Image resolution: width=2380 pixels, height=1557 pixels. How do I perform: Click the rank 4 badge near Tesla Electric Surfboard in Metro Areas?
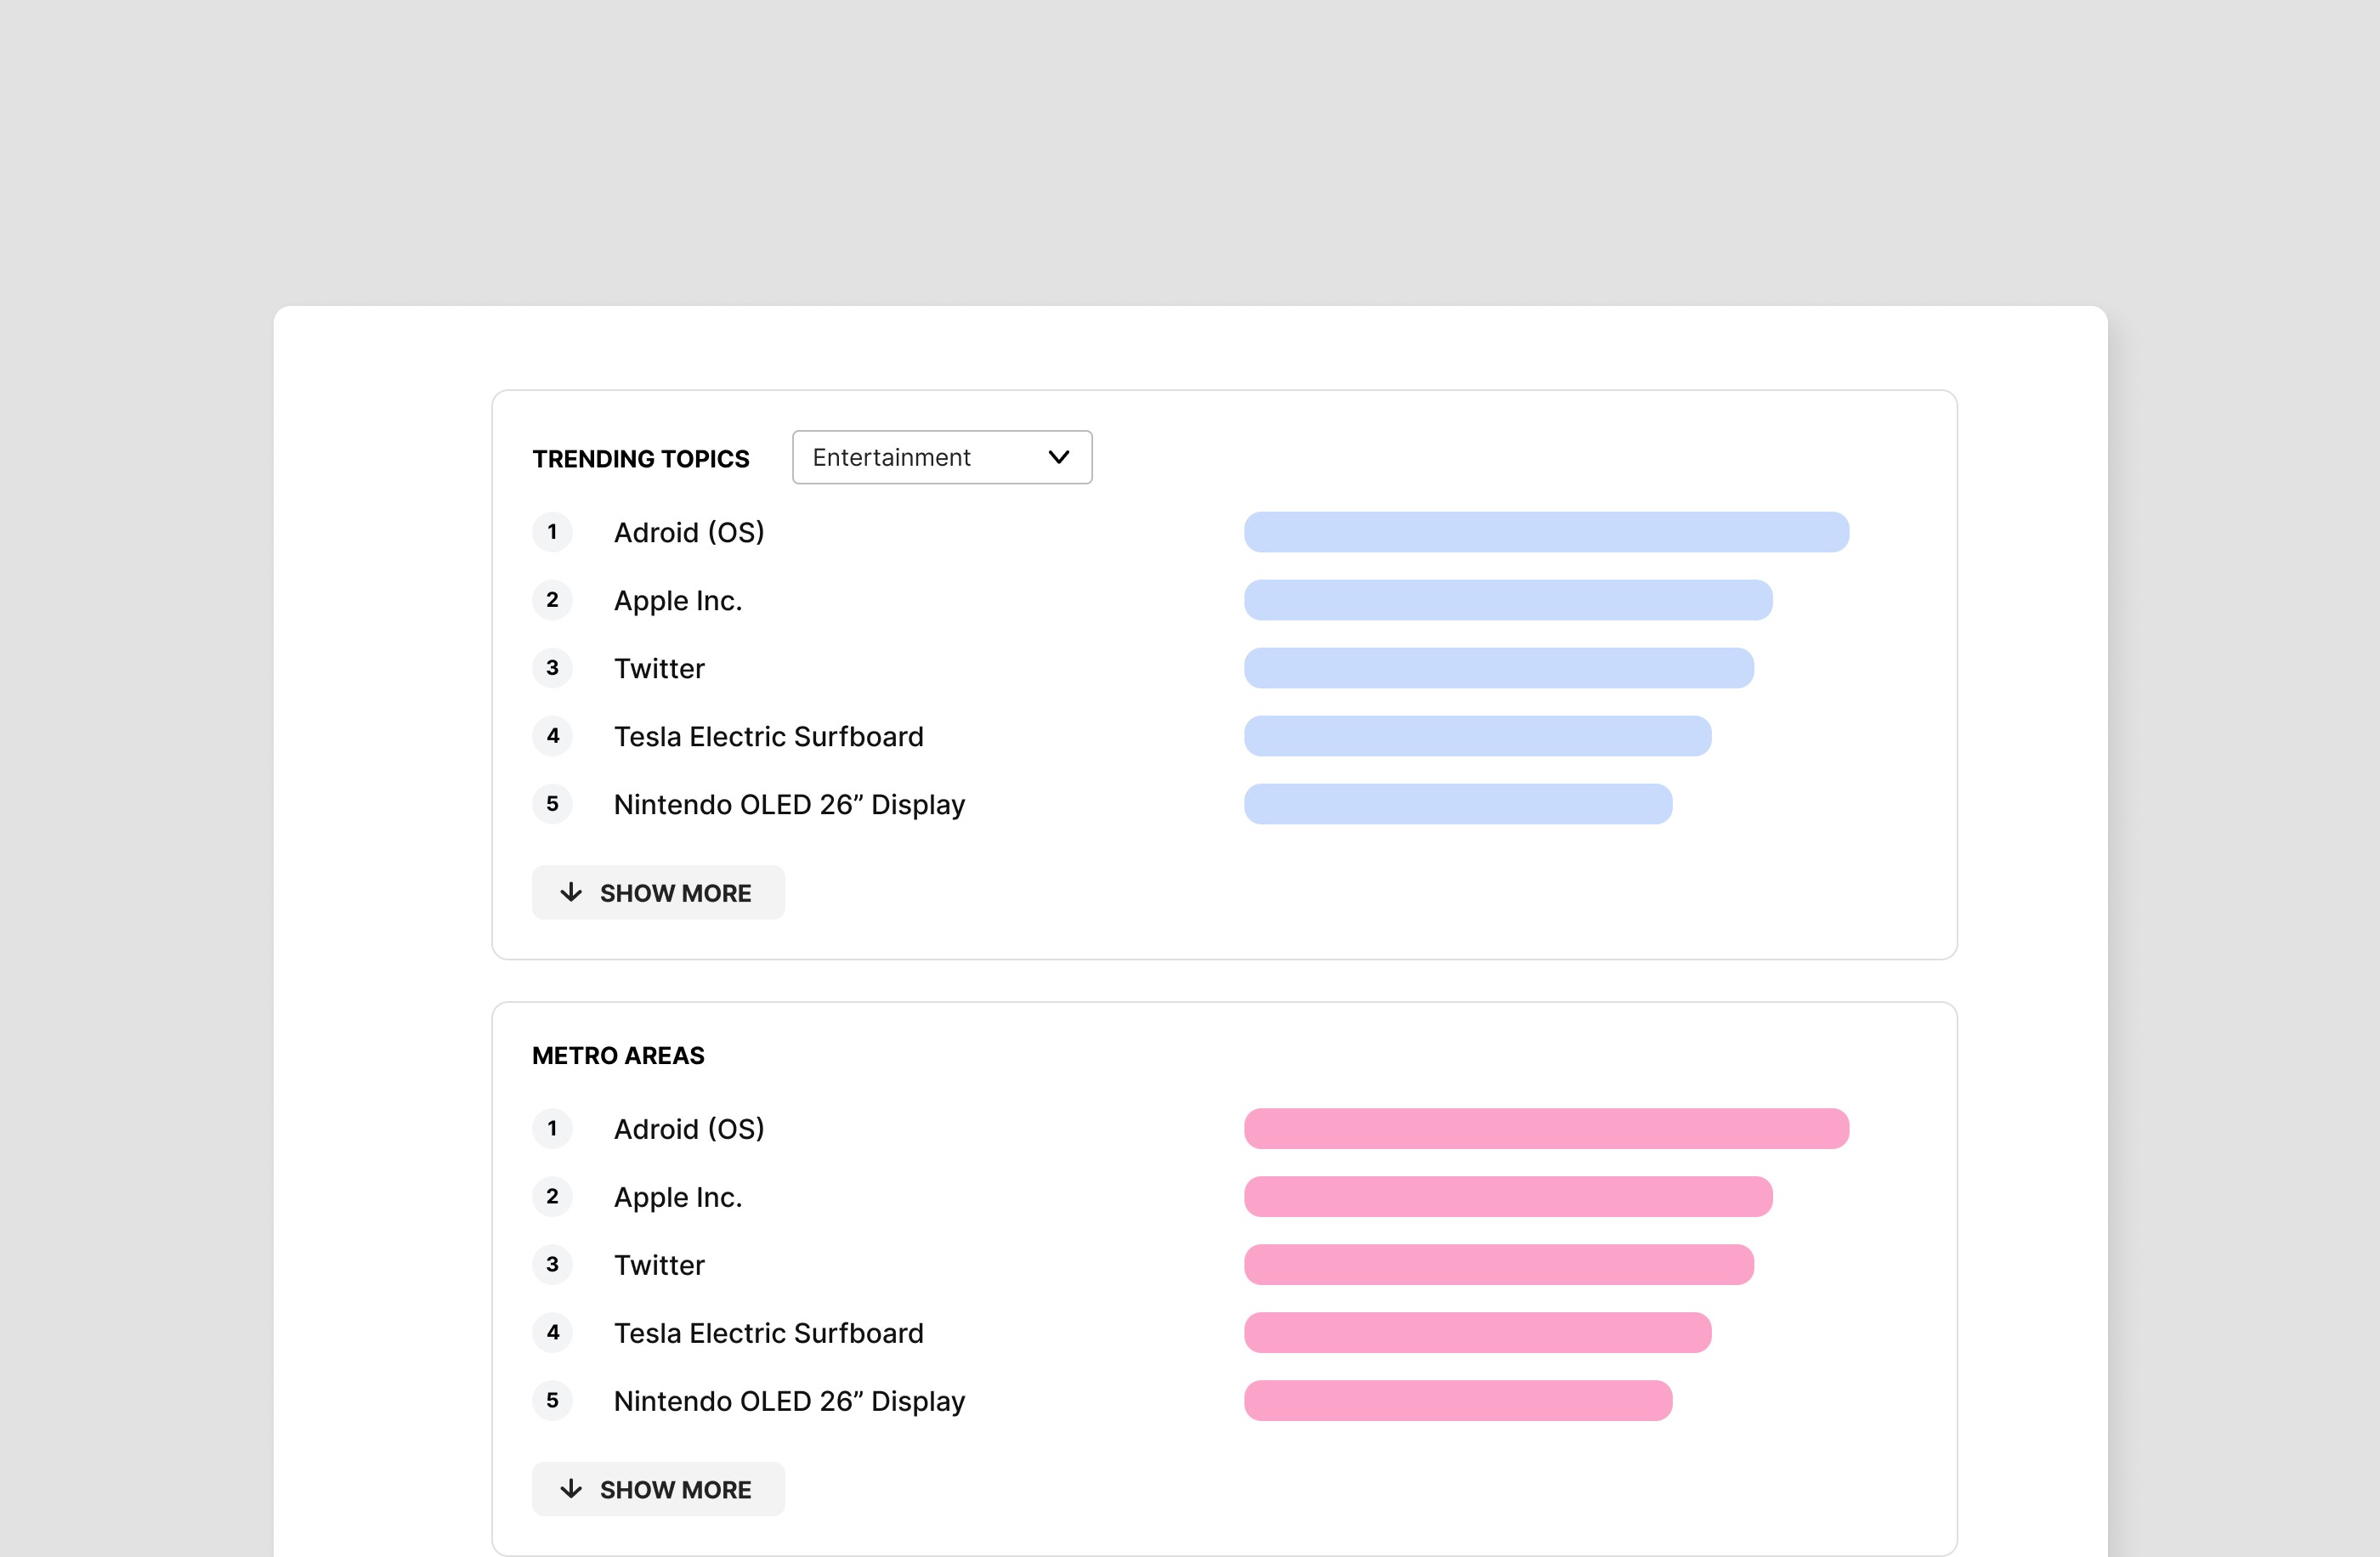[552, 1332]
